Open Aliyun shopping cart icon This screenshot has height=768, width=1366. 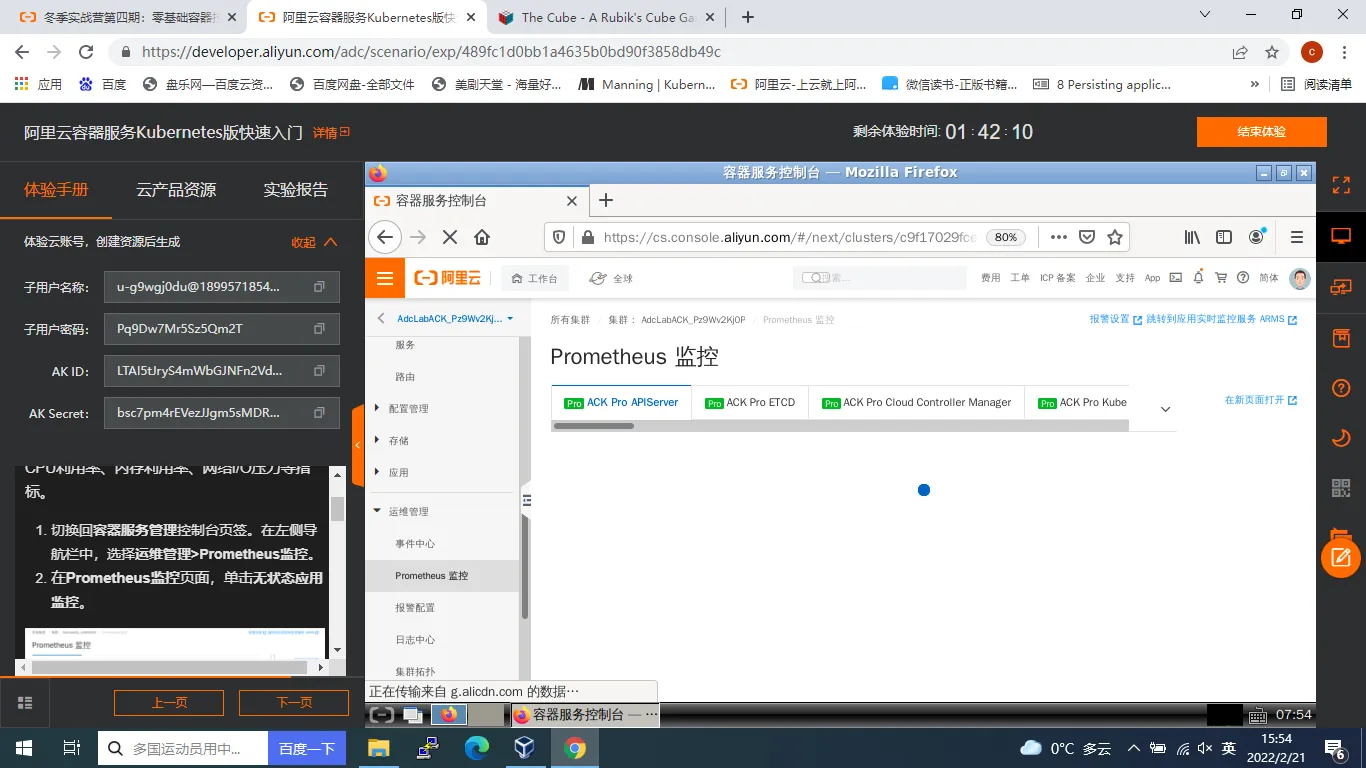coord(1221,278)
